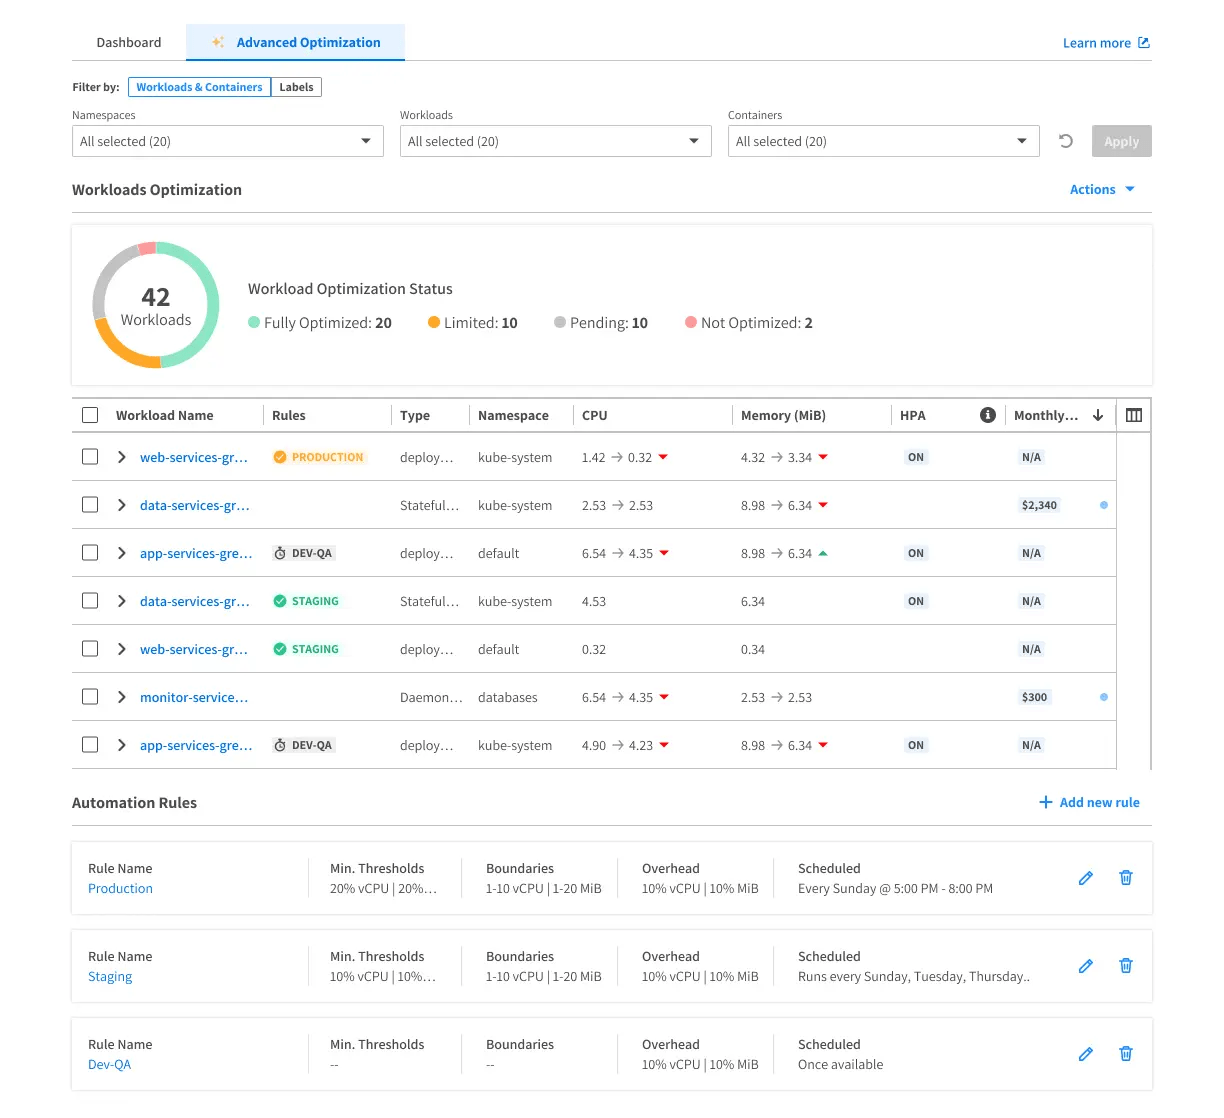Select the first web-services workload checkbox
Screen dimensions: 1224x1118
[90, 457]
